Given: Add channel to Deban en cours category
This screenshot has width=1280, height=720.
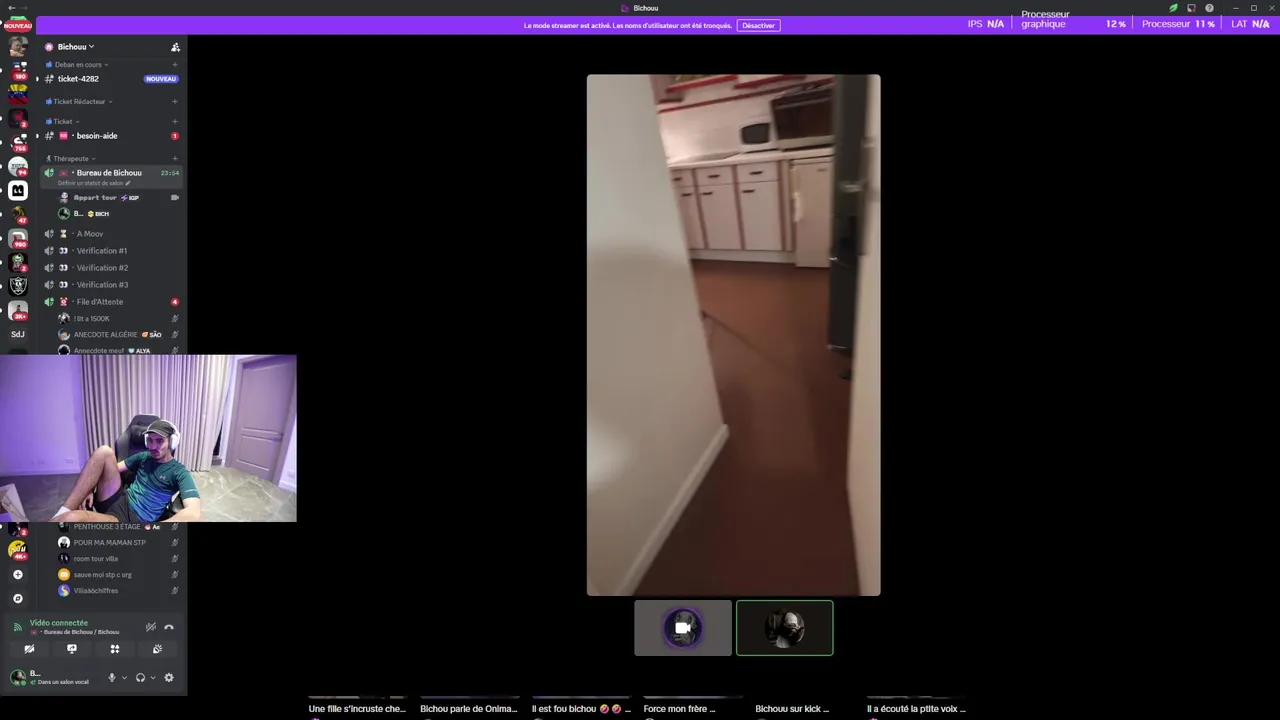Looking at the screenshot, I should point(175,65).
